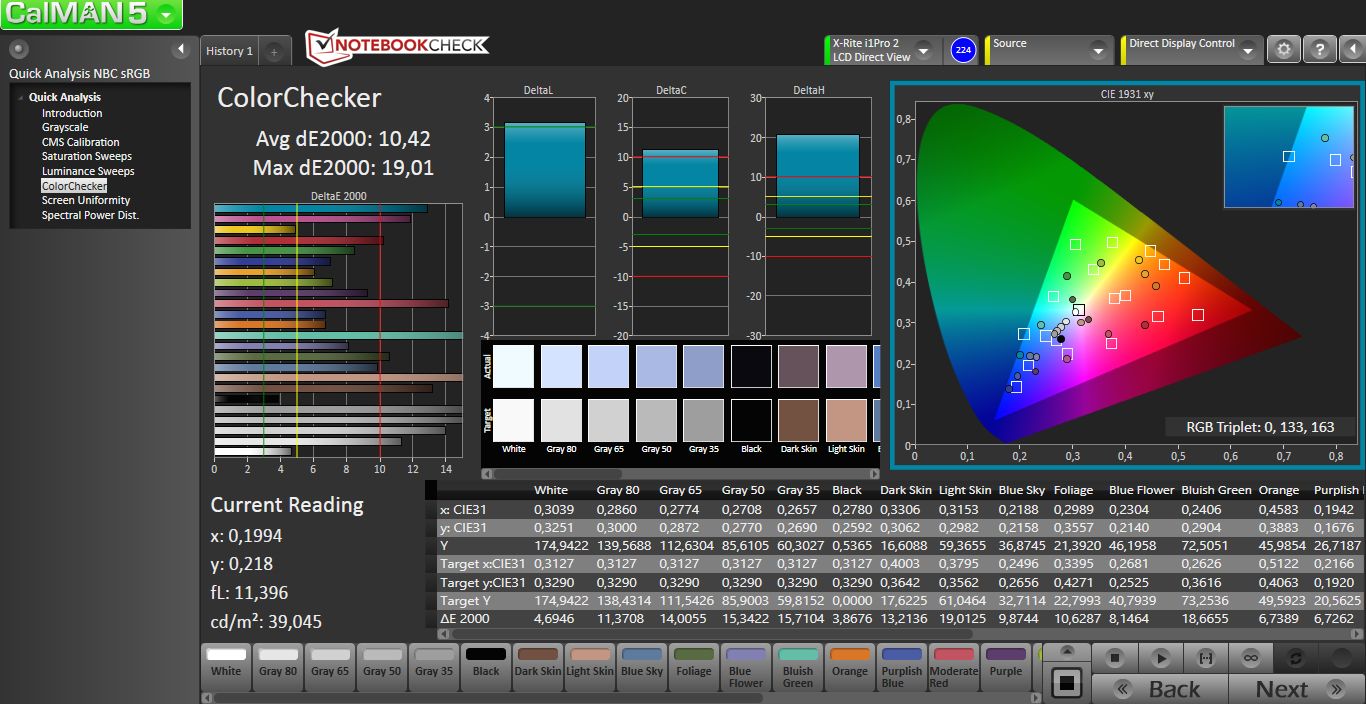
Task: Click the single read bracket icon
Action: point(1205,658)
